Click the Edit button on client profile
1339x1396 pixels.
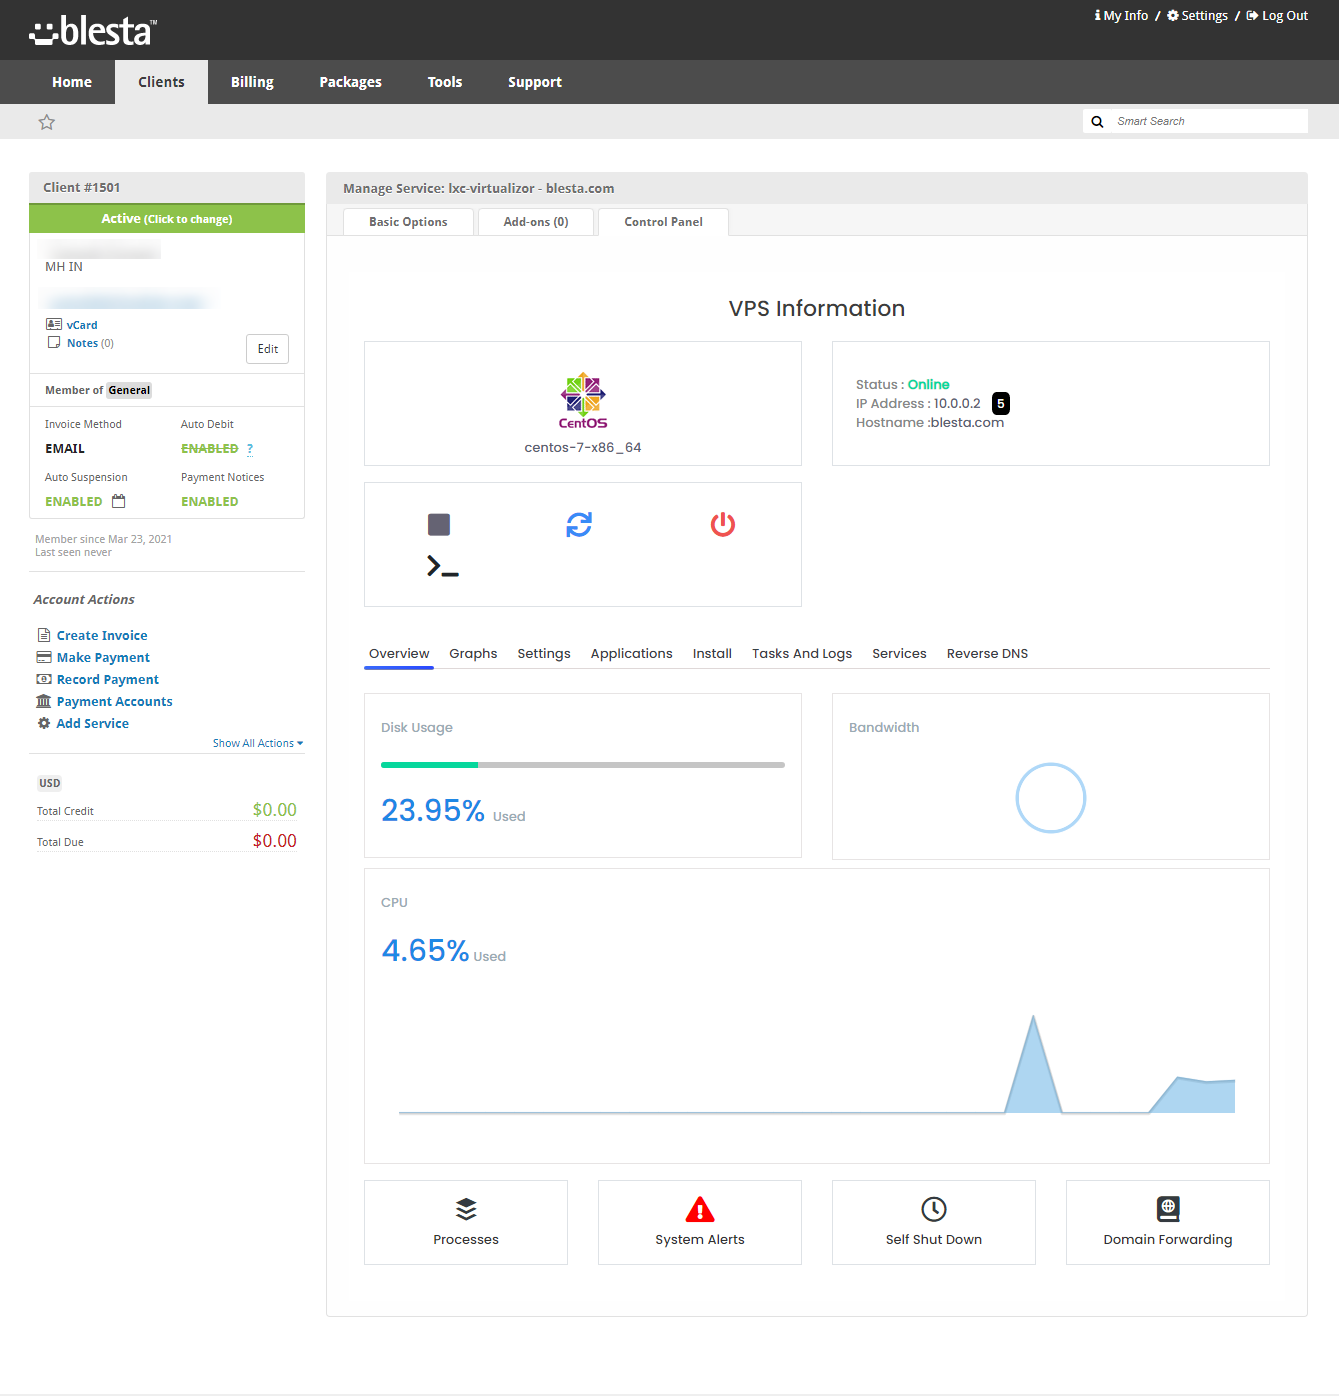click(x=267, y=348)
